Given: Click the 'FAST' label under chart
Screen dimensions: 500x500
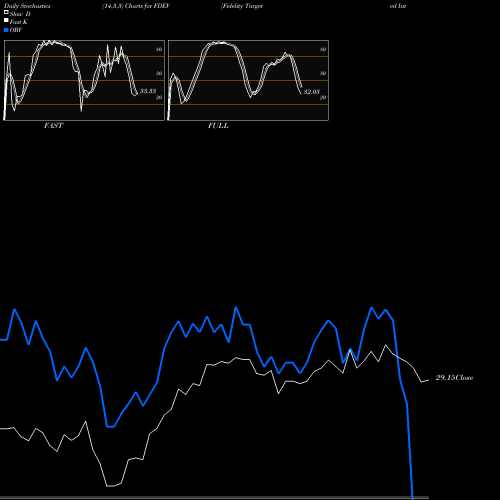Looking at the screenshot, I should tap(53, 126).
